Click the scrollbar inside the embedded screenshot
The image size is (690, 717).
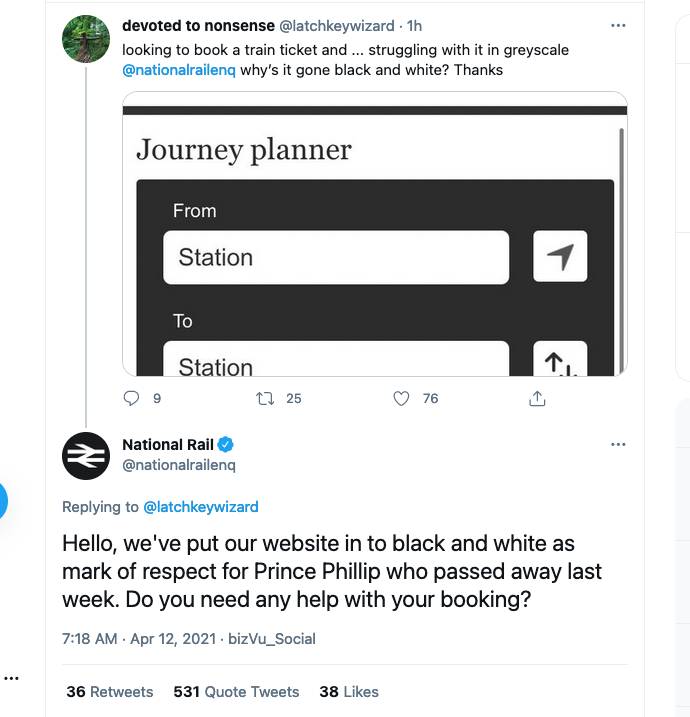click(x=621, y=249)
